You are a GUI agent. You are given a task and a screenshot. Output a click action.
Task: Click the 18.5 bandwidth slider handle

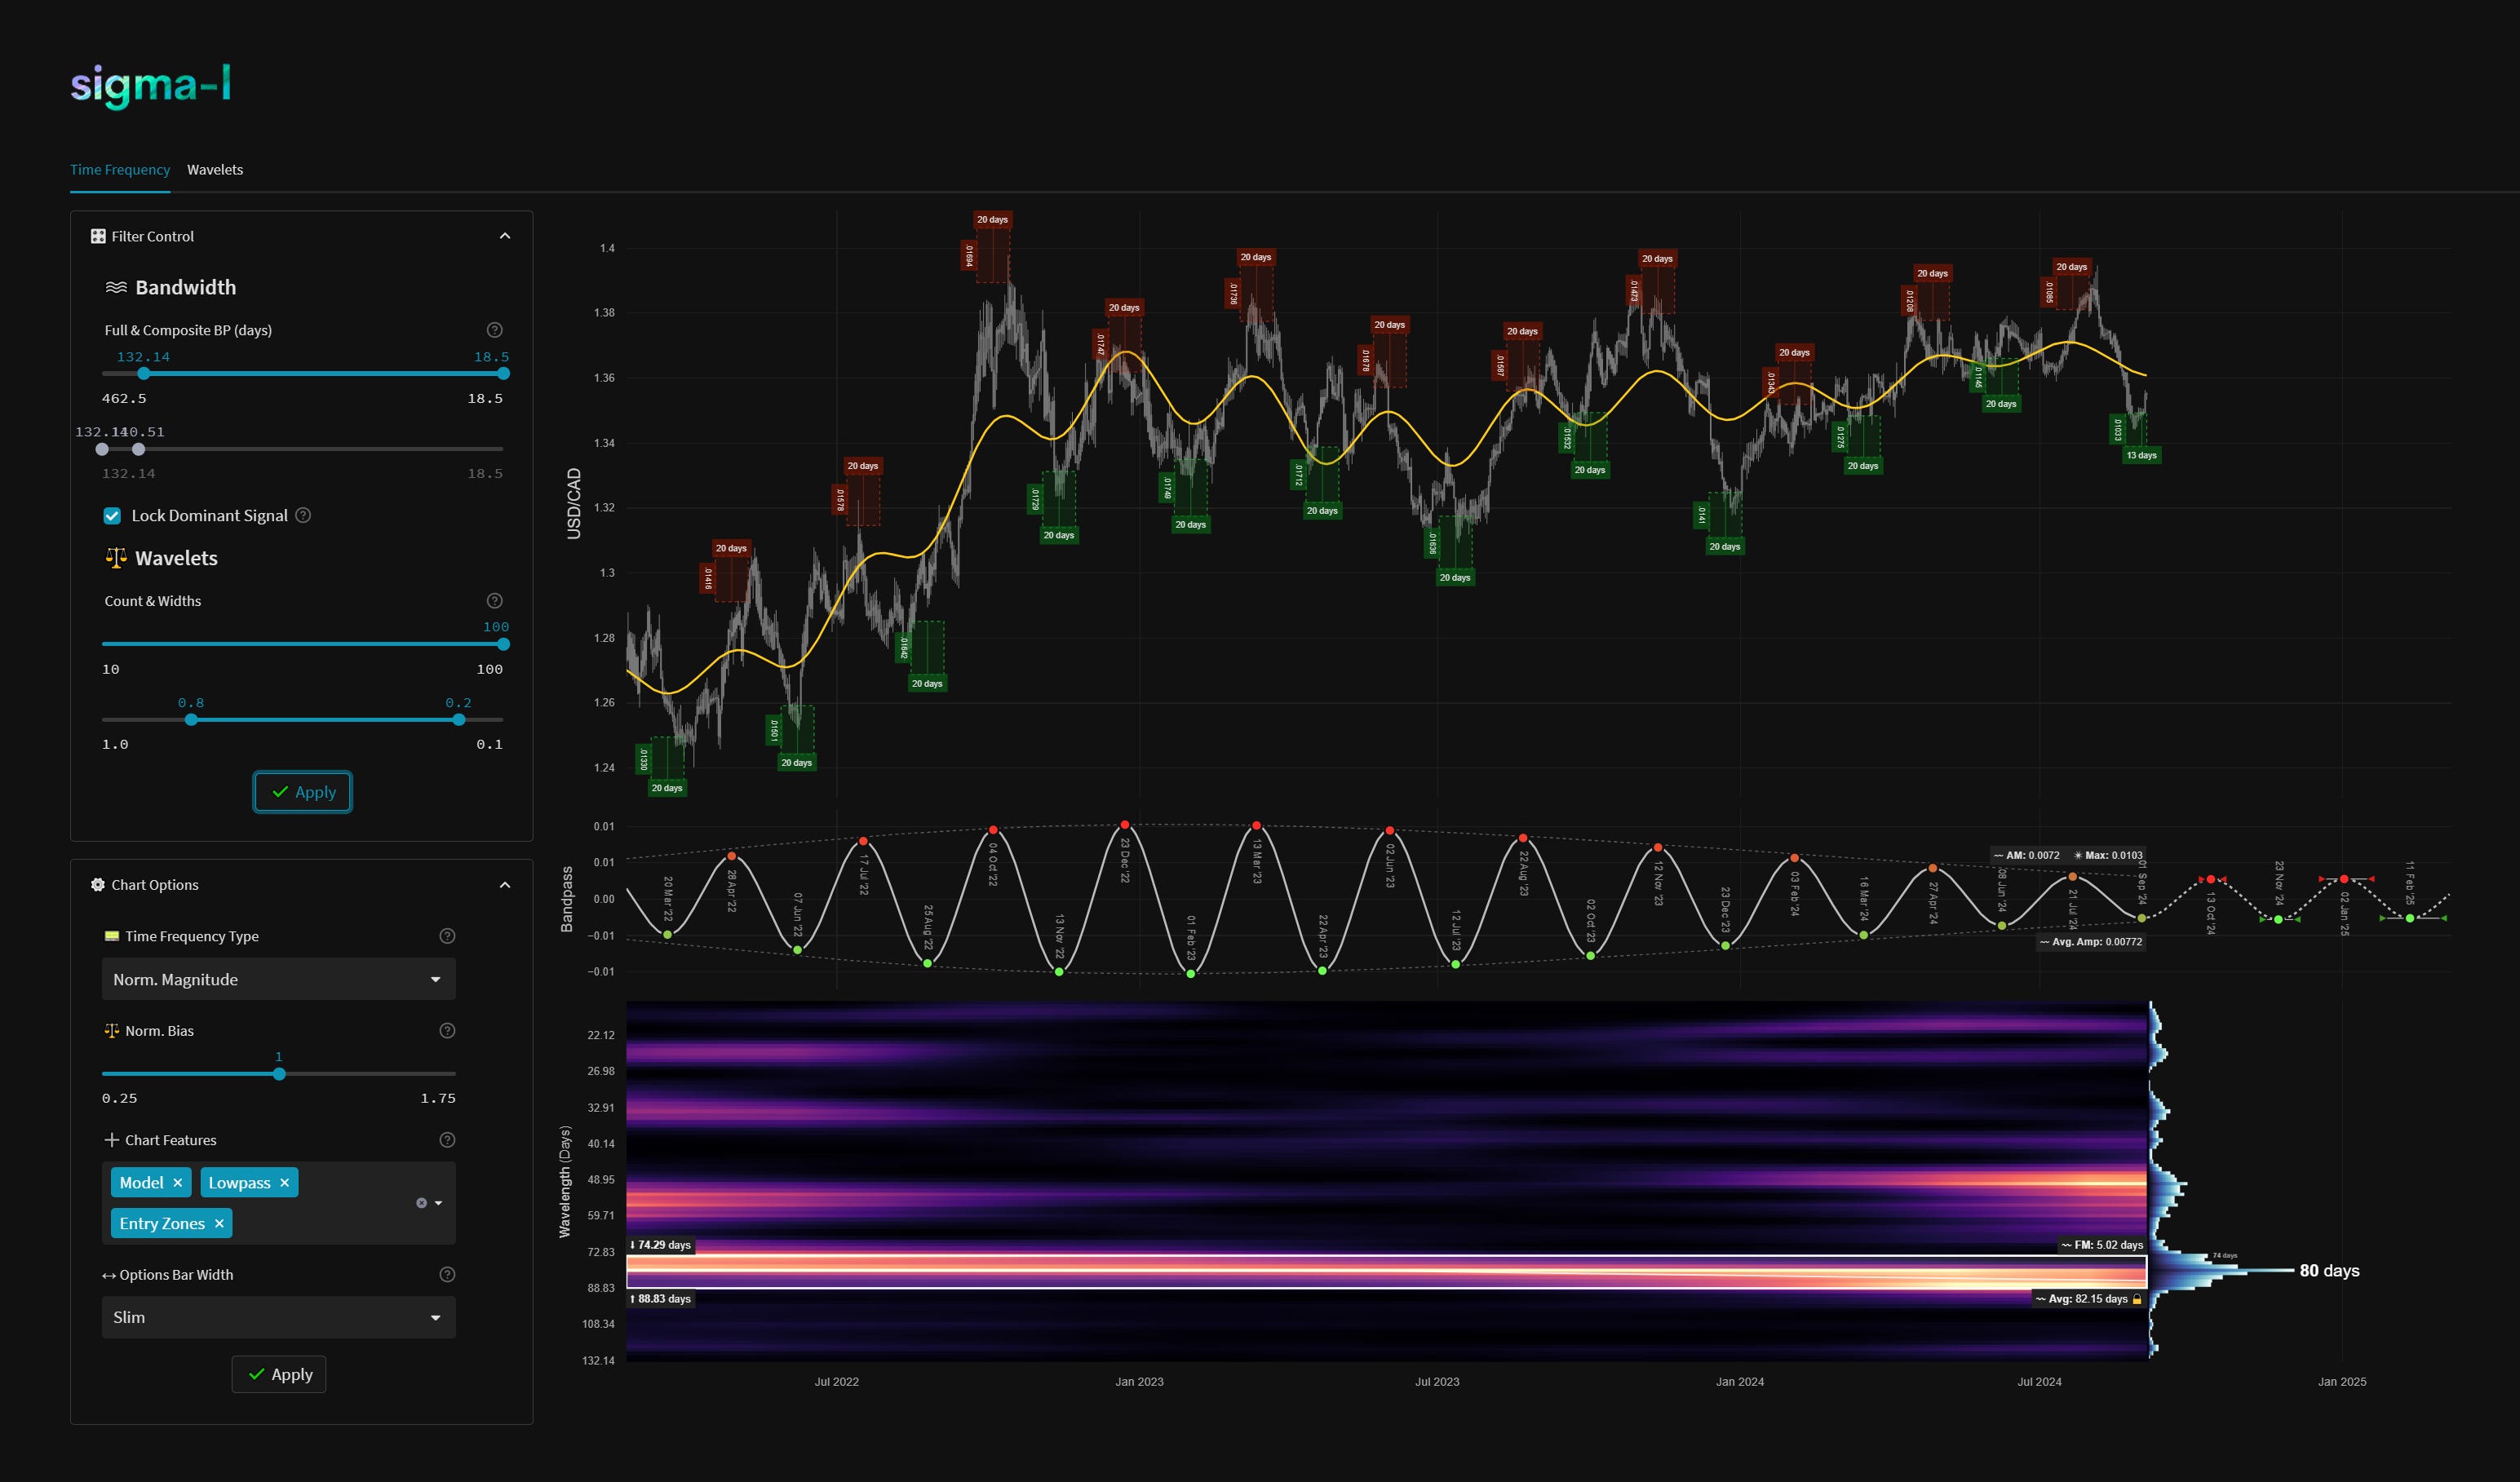pyautogui.click(x=504, y=374)
